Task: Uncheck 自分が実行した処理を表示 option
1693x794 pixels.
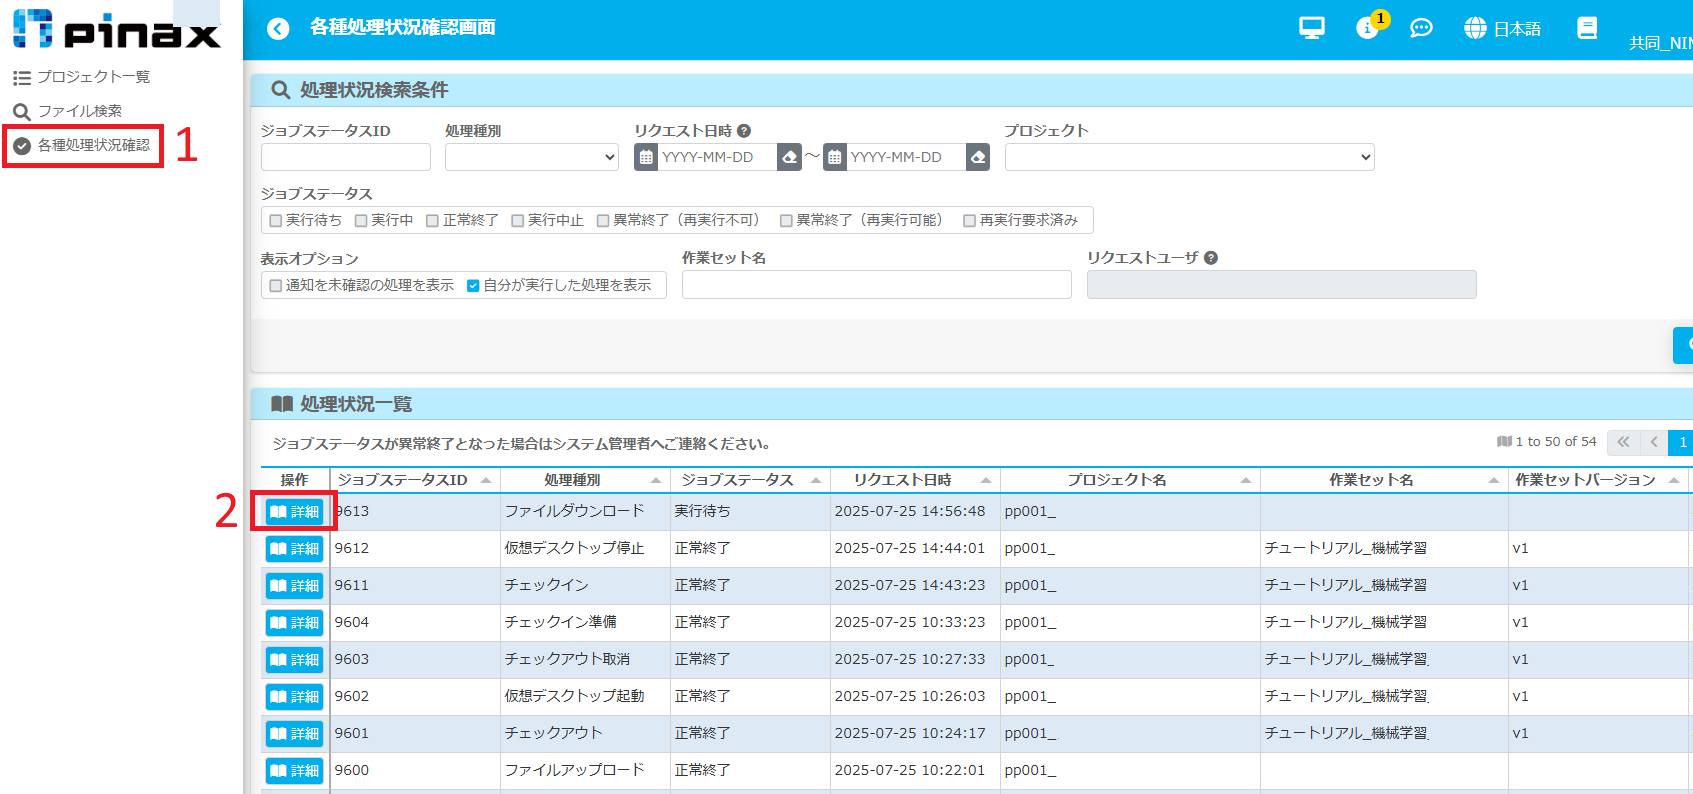Action: pyautogui.click(x=473, y=286)
